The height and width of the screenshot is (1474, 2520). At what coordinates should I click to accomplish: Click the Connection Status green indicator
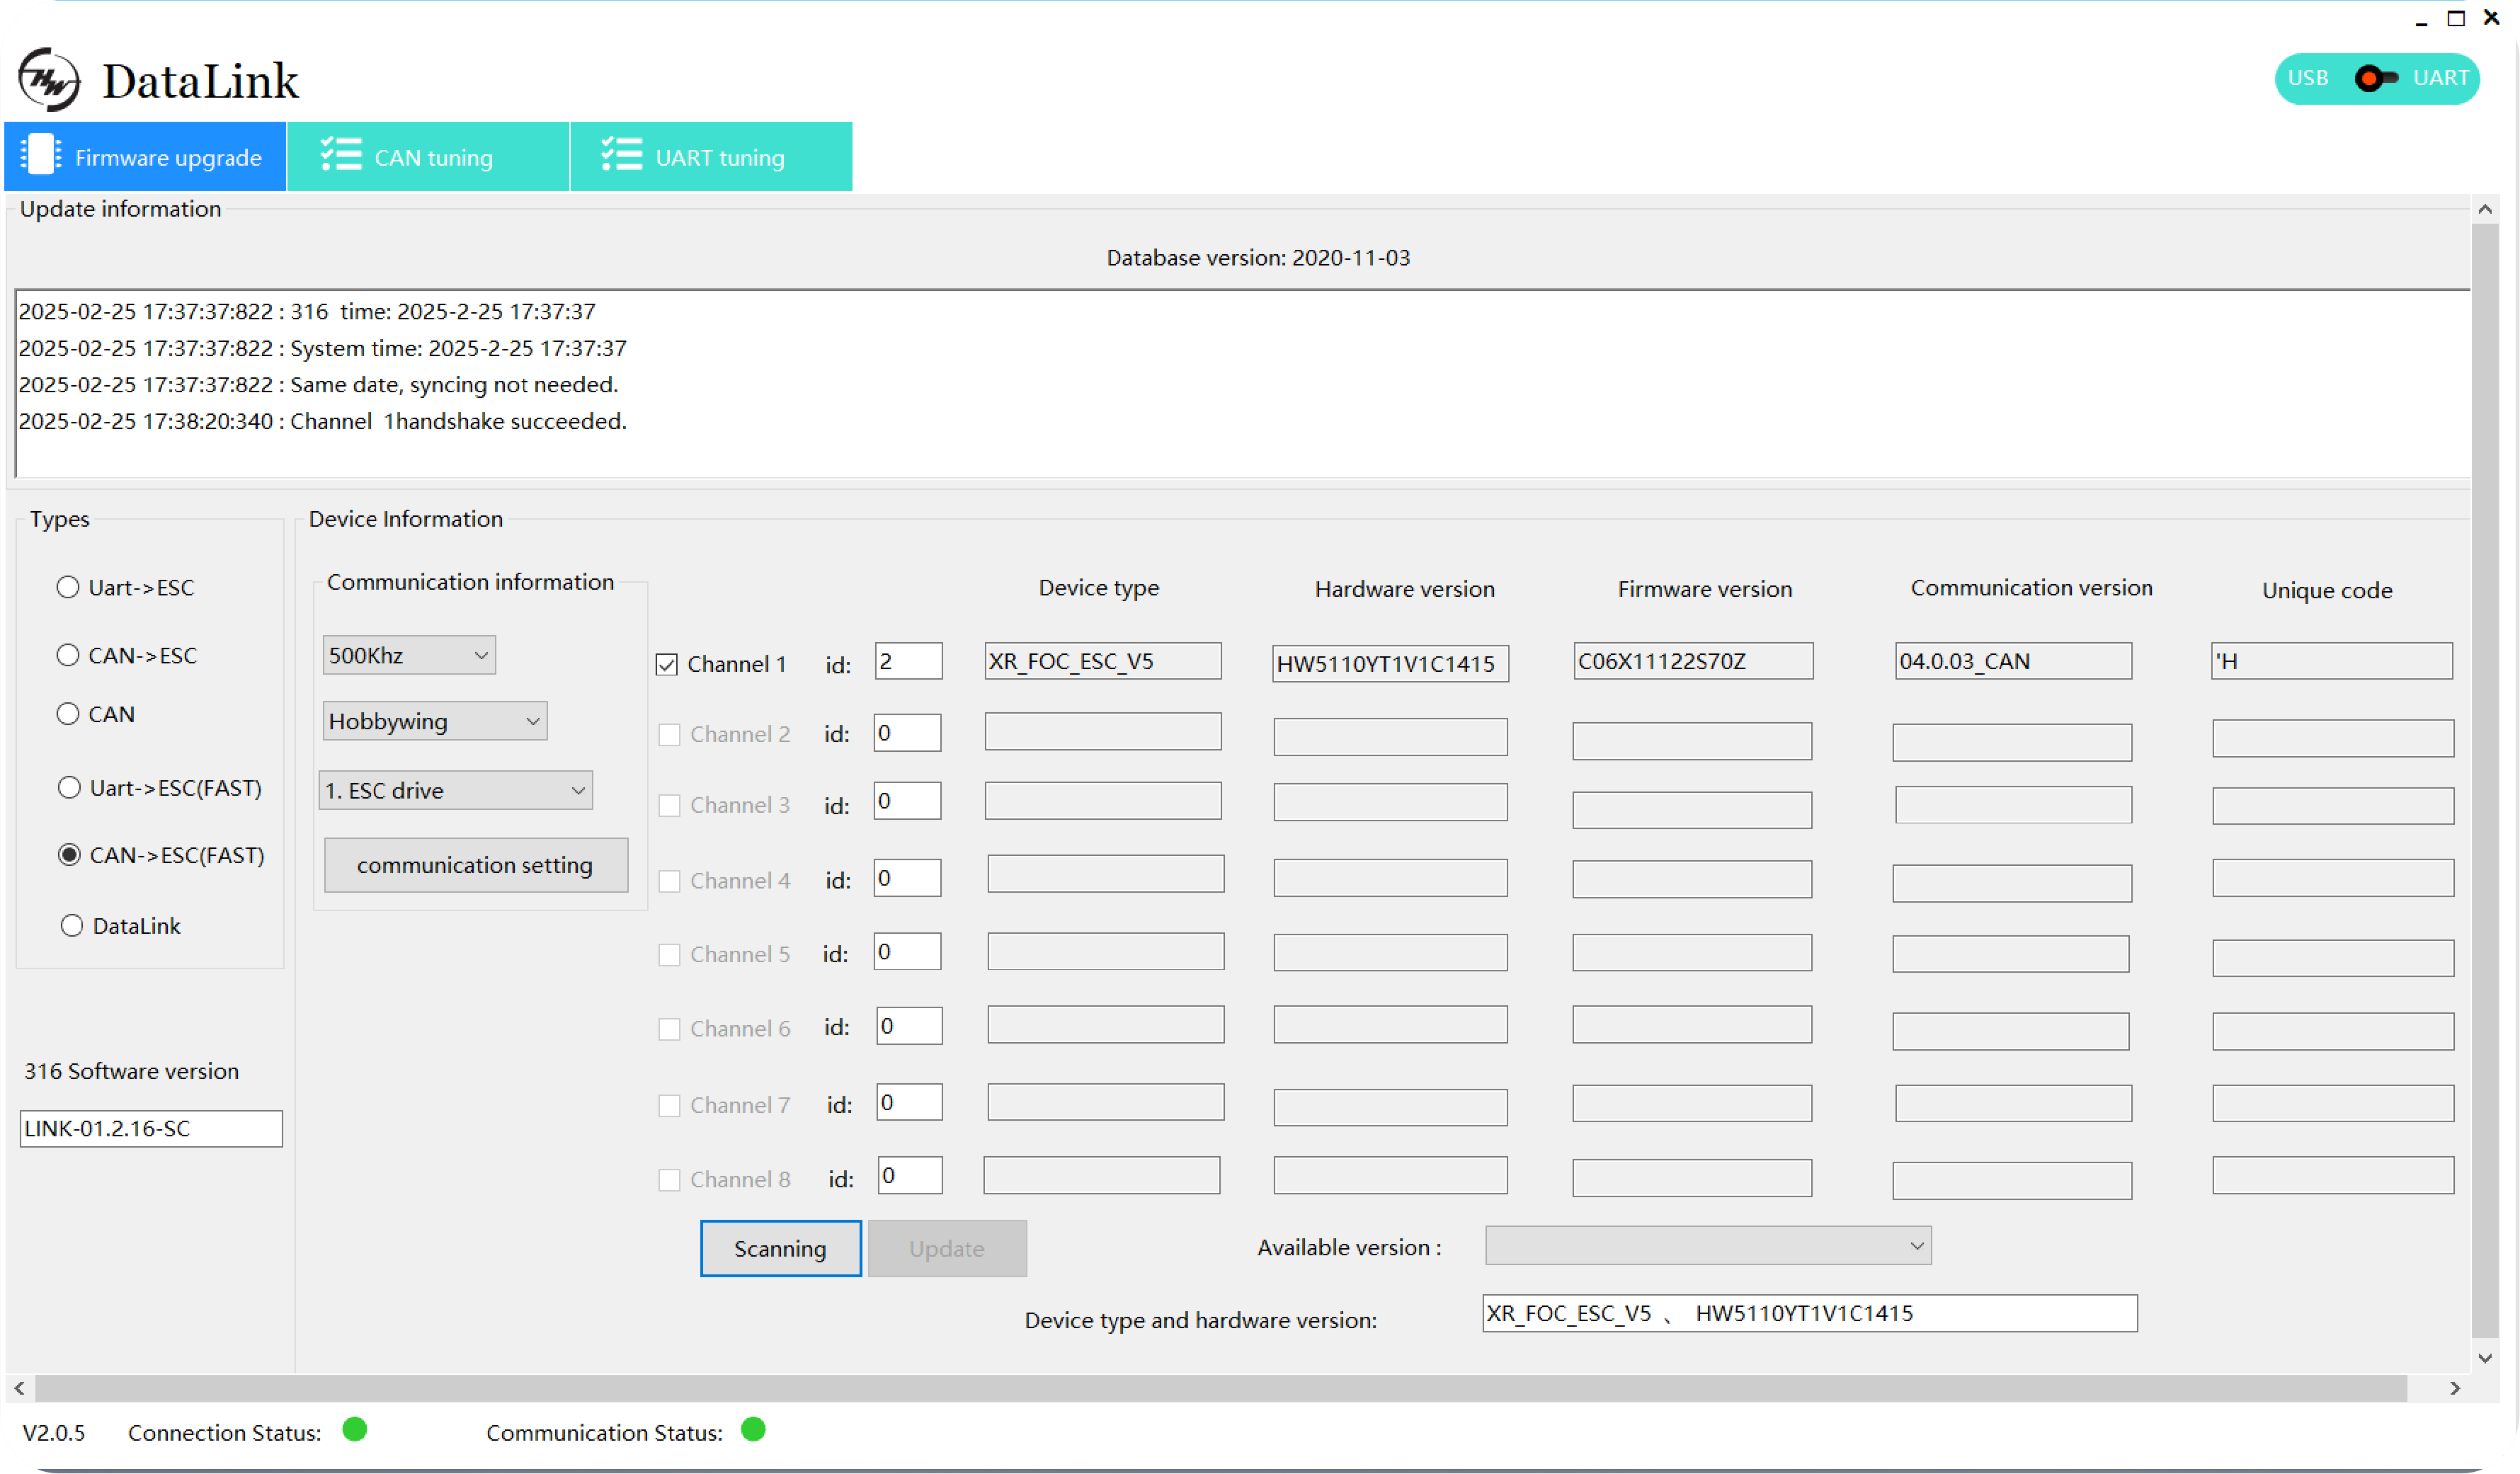pyautogui.click(x=355, y=1430)
